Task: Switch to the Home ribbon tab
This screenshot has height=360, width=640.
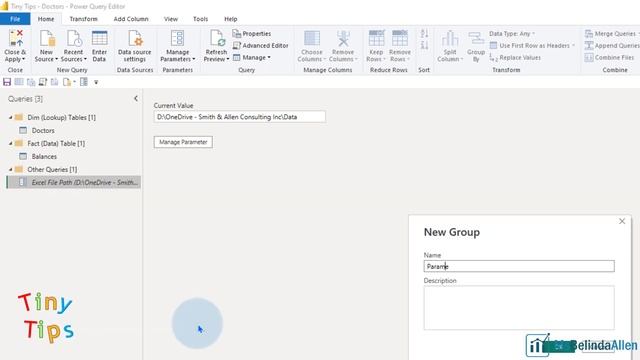Action: click(x=46, y=19)
